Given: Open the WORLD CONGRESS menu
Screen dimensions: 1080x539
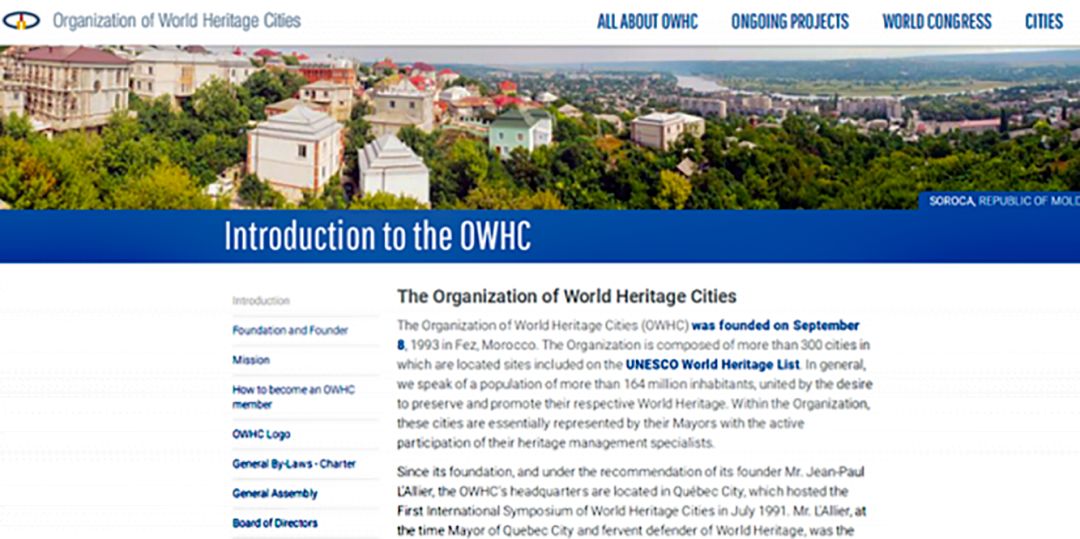Looking at the screenshot, I should click(x=937, y=22).
